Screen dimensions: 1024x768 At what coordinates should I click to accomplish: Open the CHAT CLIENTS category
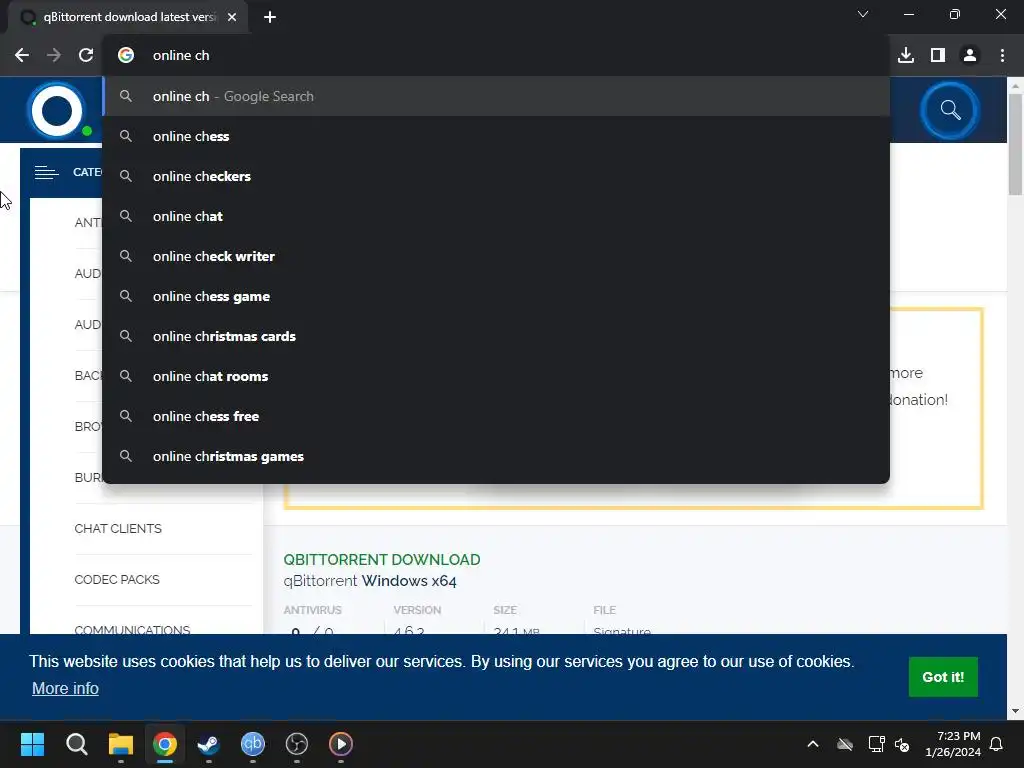point(118,528)
